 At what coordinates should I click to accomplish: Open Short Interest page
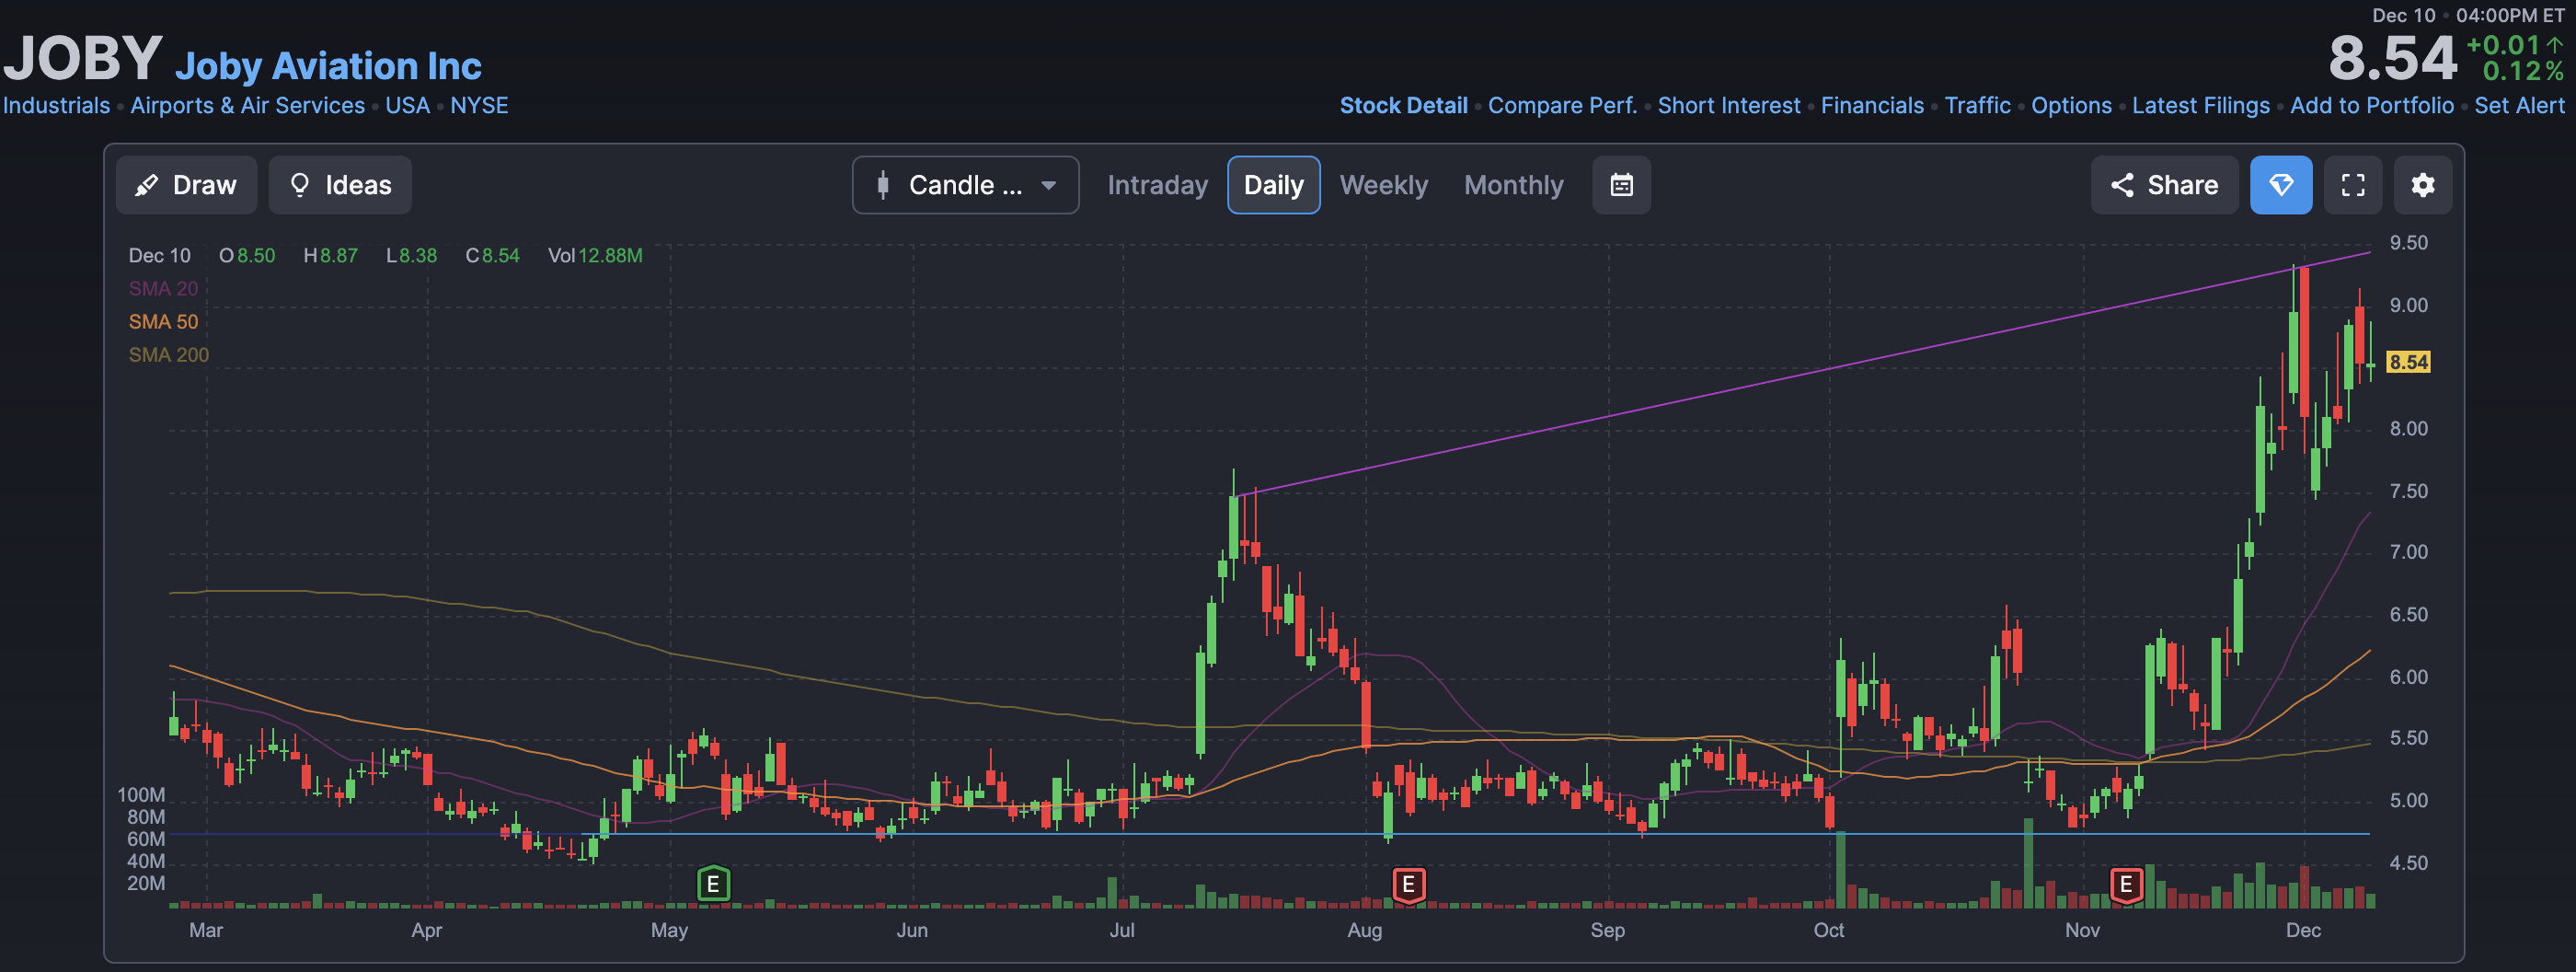1728,105
